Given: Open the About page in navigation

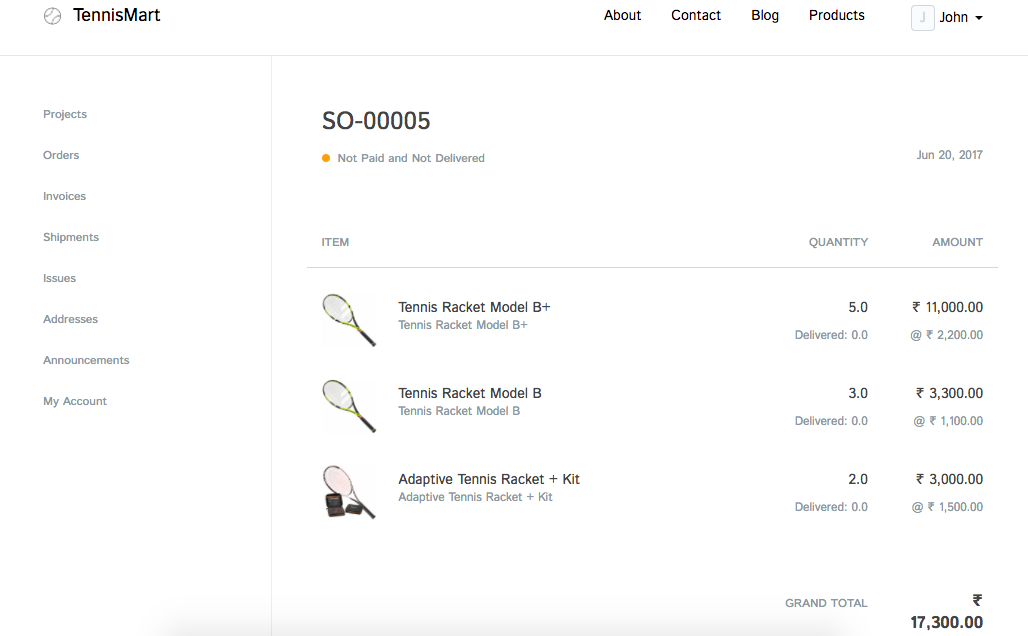Looking at the screenshot, I should coord(622,15).
